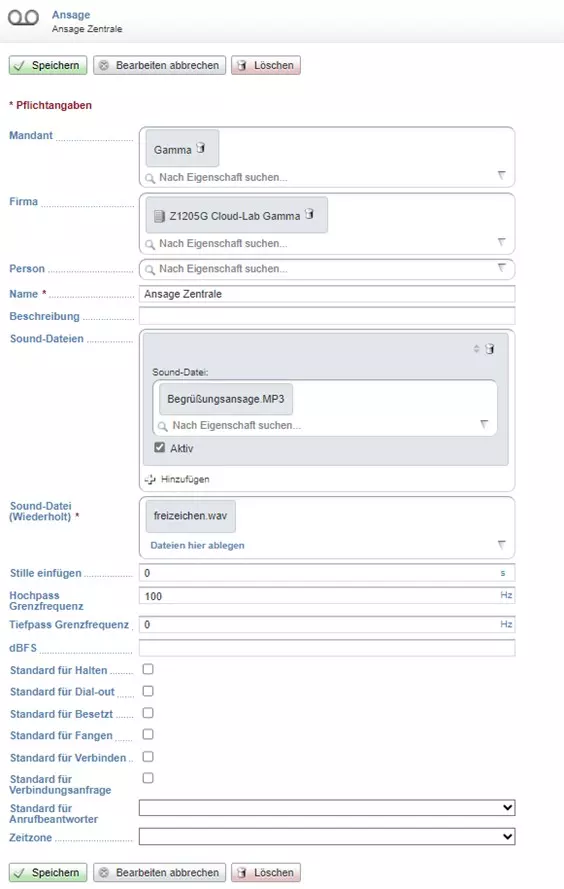Image resolution: width=564 pixels, height=889 pixels.
Task: Click bottom Bearbeiten abbrechen button
Action: tap(159, 872)
